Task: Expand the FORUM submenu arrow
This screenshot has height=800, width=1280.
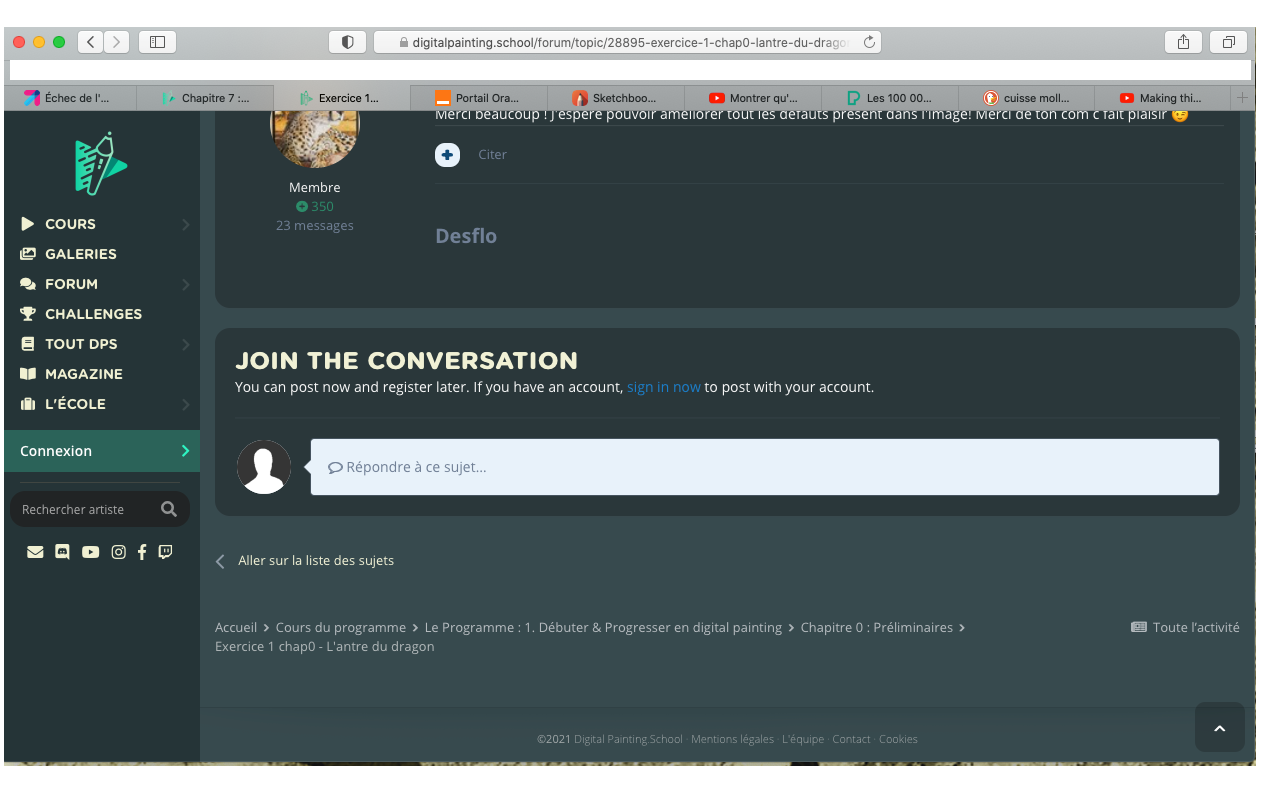Action: click(x=185, y=285)
